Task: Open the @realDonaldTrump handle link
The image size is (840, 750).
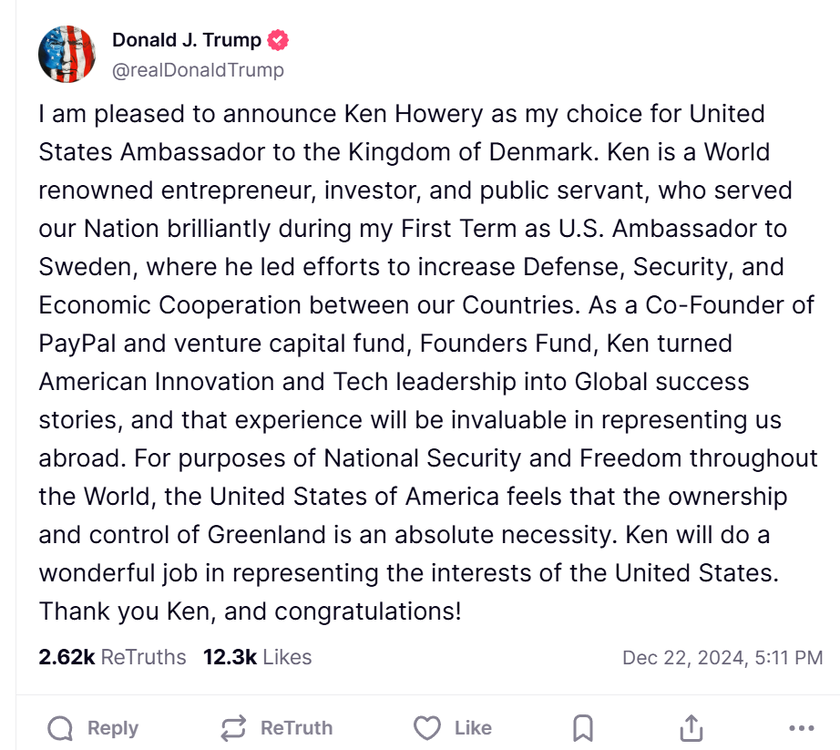Action: pos(198,70)
